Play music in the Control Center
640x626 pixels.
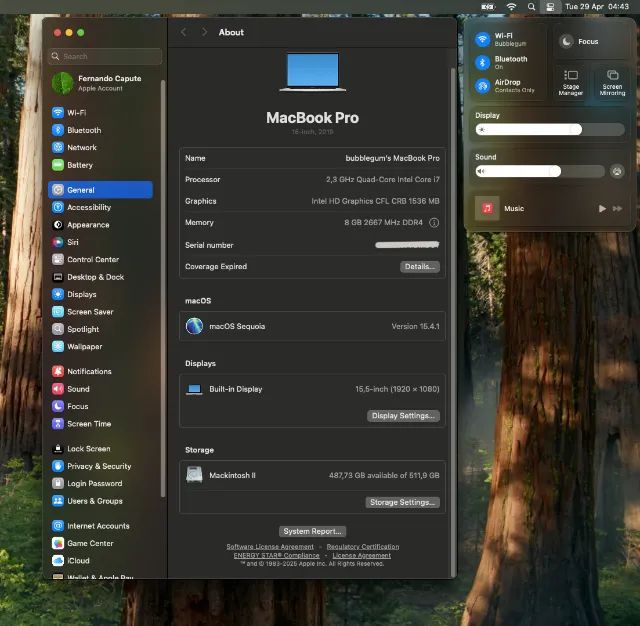(x=602, y=209)
